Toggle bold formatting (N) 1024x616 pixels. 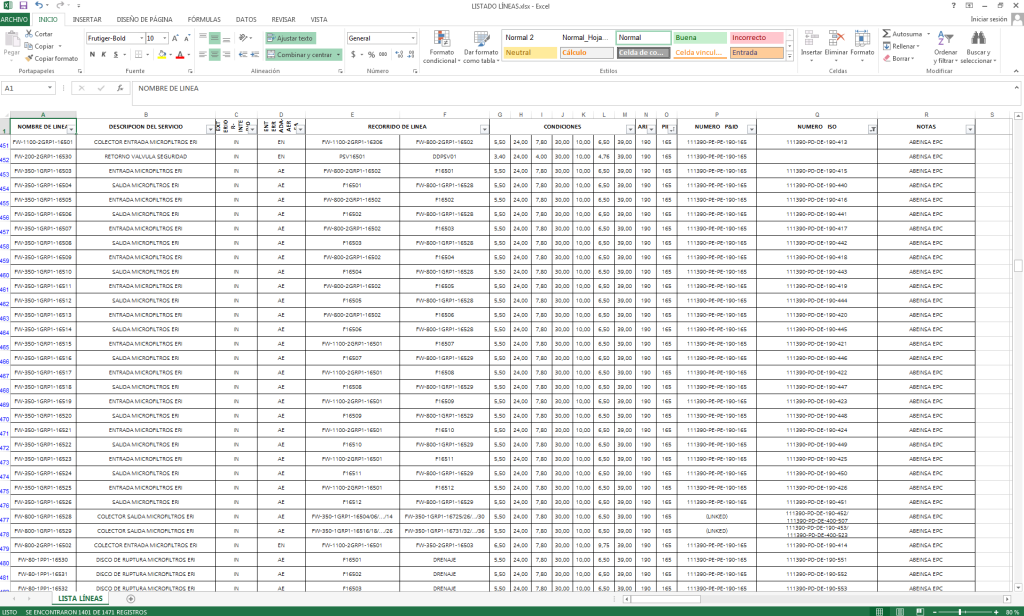point(90,54)
